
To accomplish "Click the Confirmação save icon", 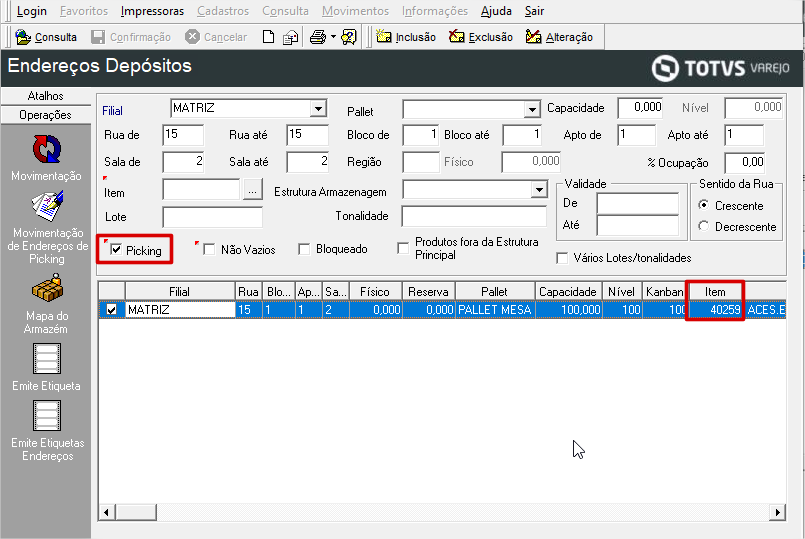I will click(x=98, y=37).
